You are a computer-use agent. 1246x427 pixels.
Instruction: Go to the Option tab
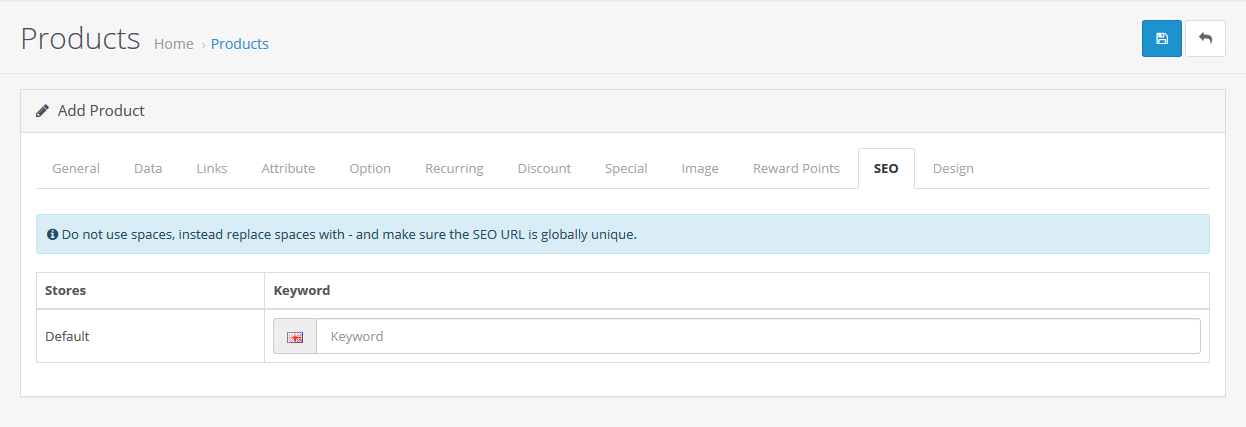click(x=370, y=168)
